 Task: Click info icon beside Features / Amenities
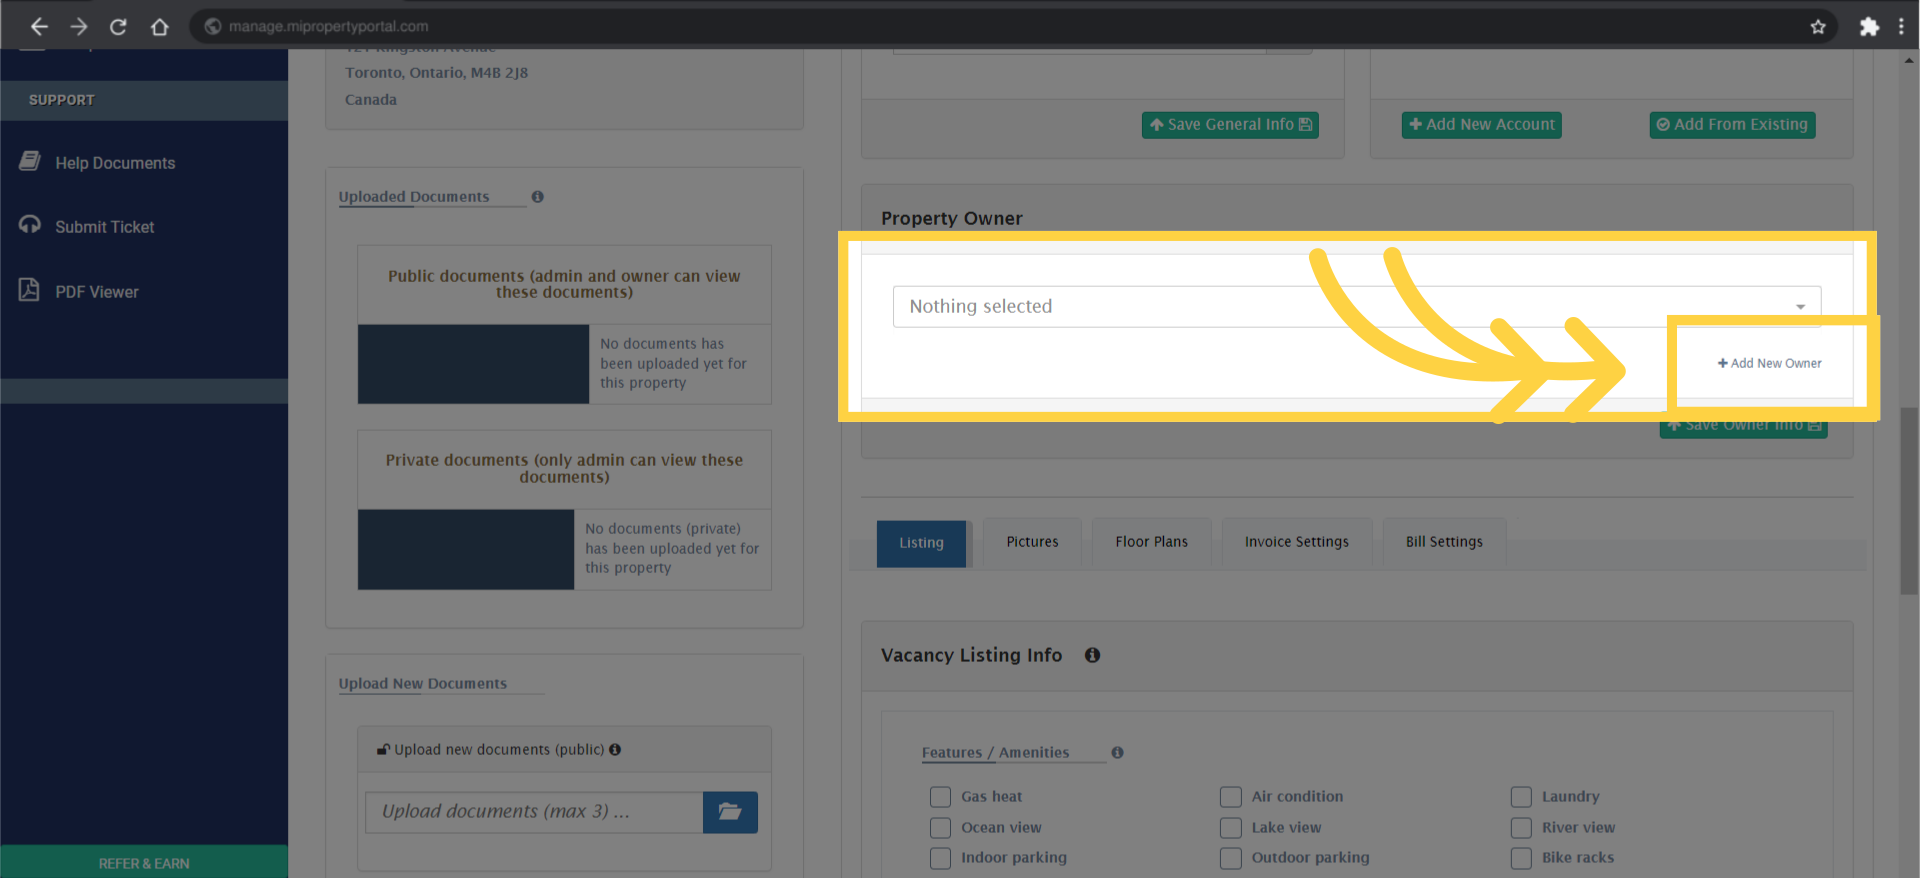click(x=1117, y=752)
